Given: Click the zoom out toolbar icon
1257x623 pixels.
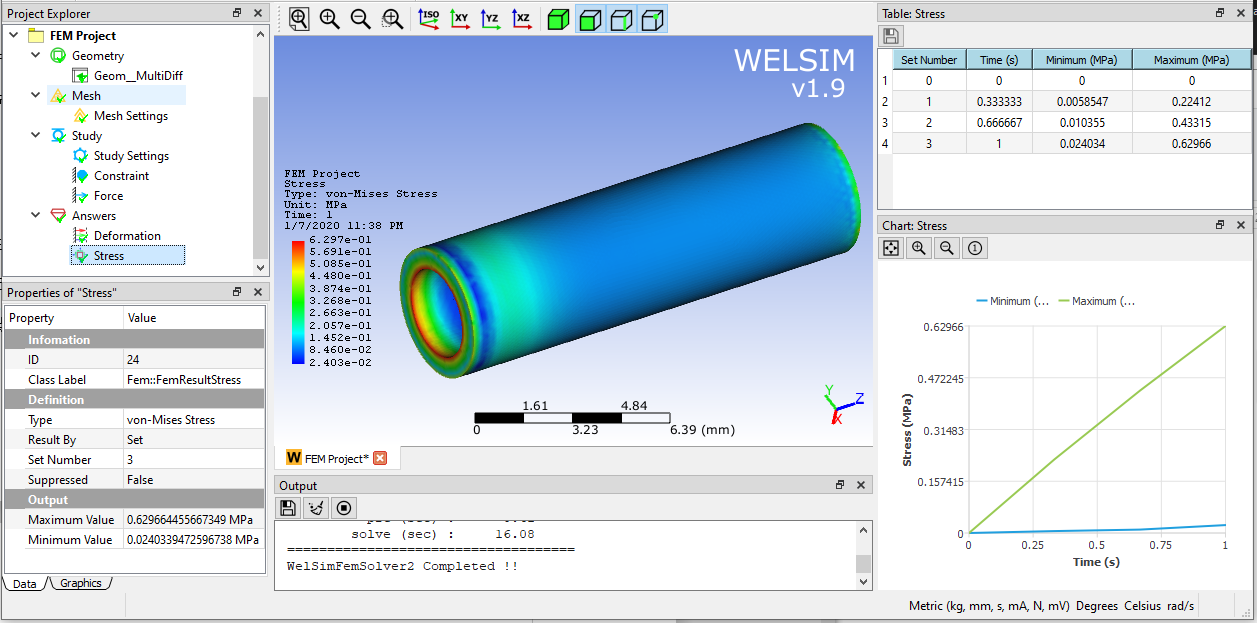Looking at the screenshot, I should click(x=361, y=18).
